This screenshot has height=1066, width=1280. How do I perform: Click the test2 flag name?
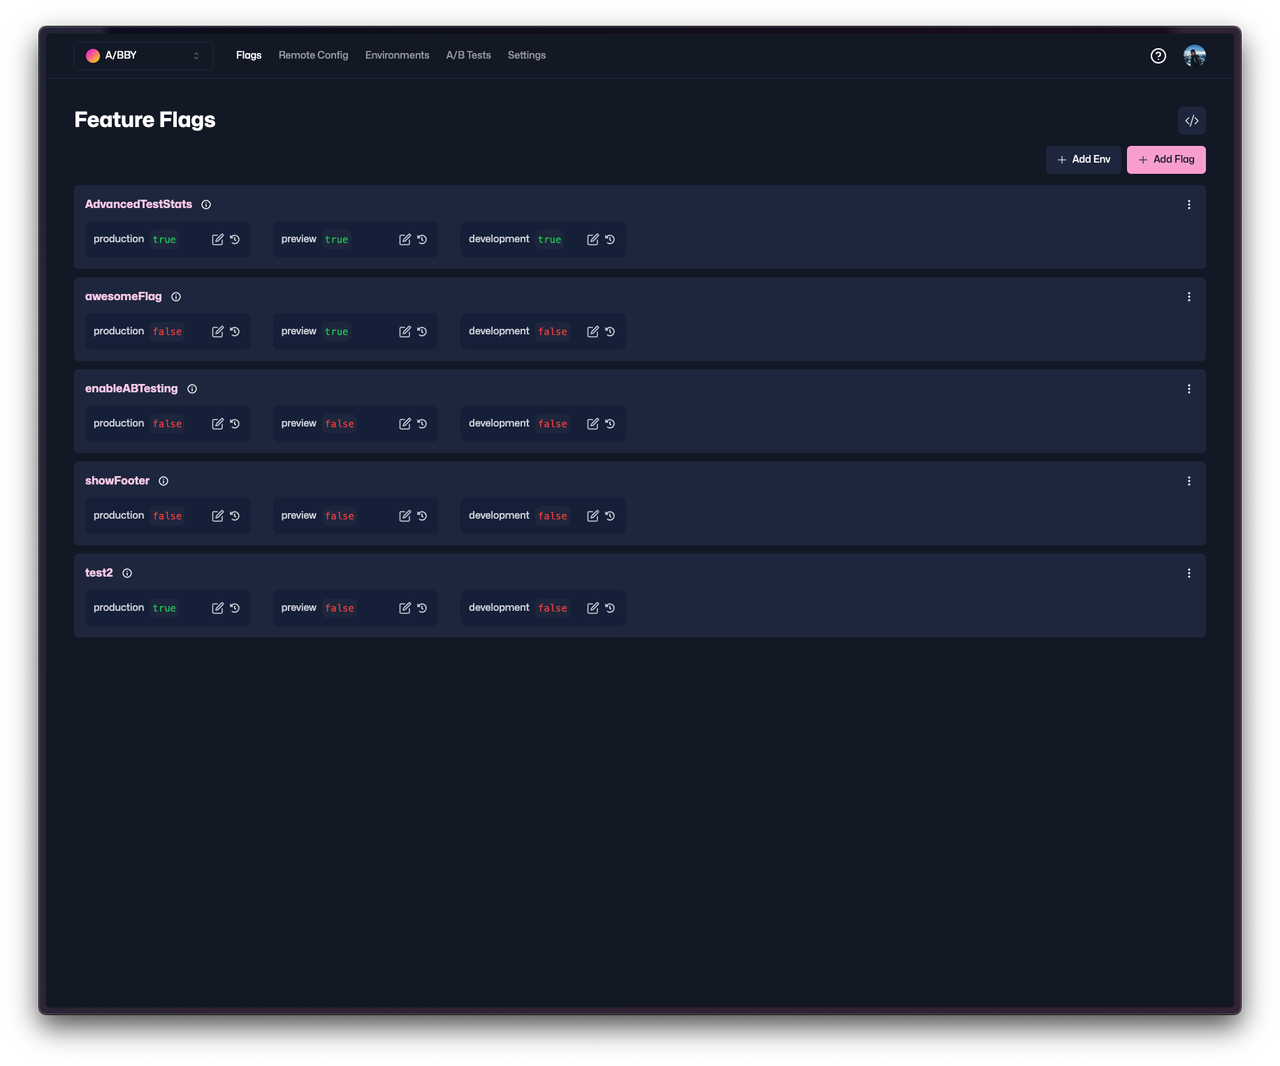[x=99, y=573]
